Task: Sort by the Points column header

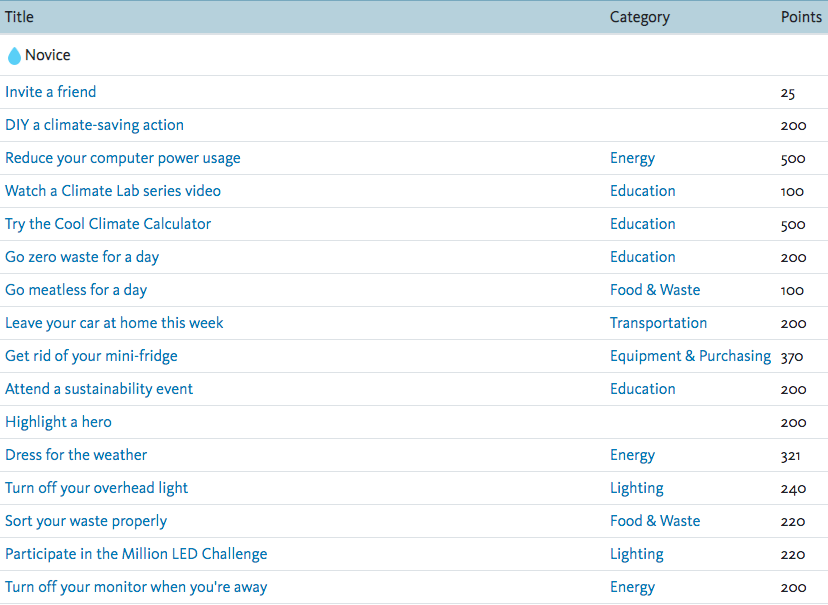Action: 801,17
